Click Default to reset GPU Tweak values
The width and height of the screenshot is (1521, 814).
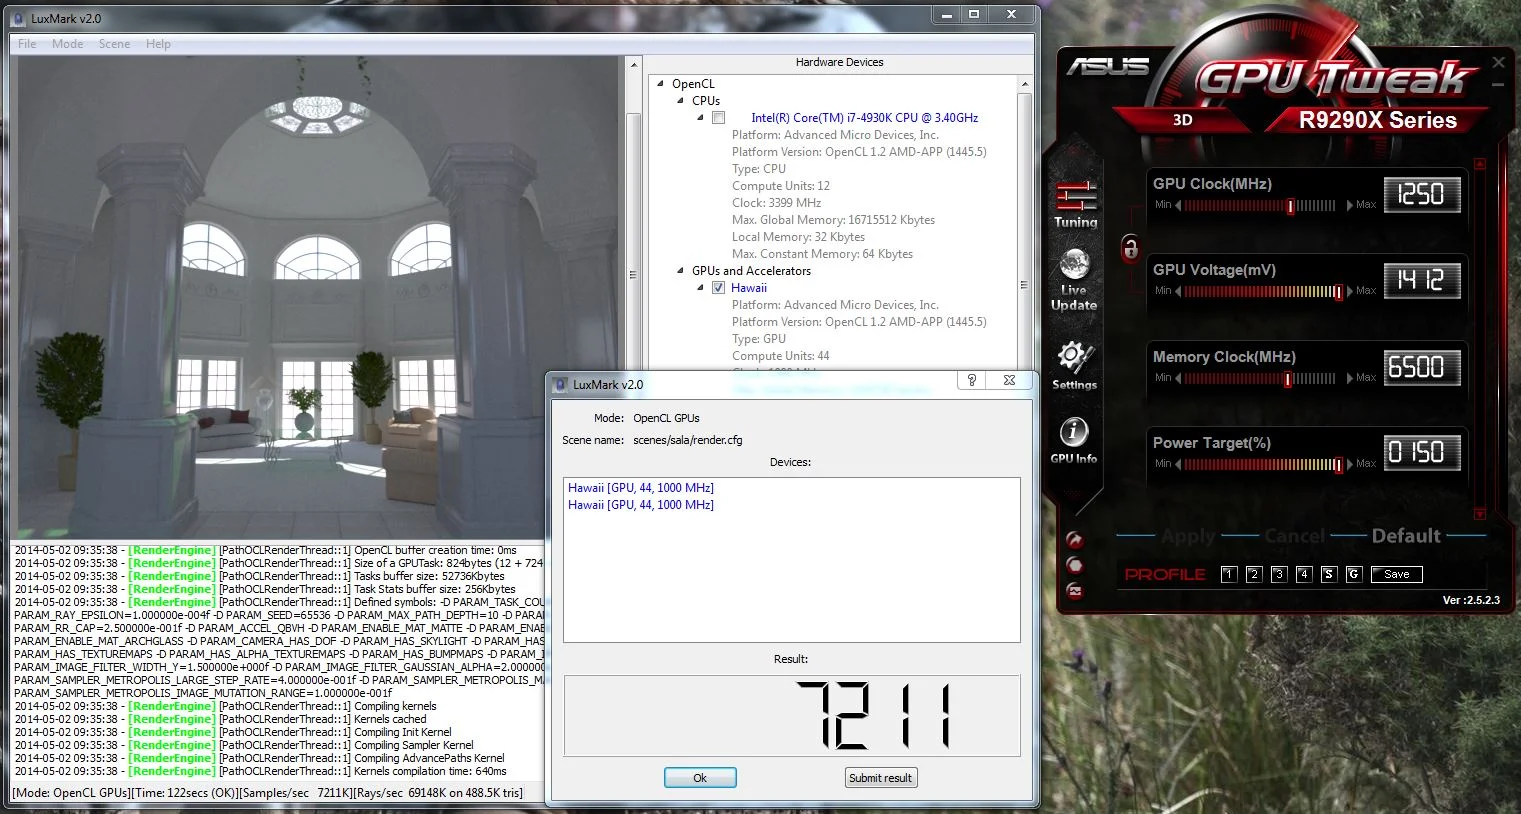point(1406,536)
